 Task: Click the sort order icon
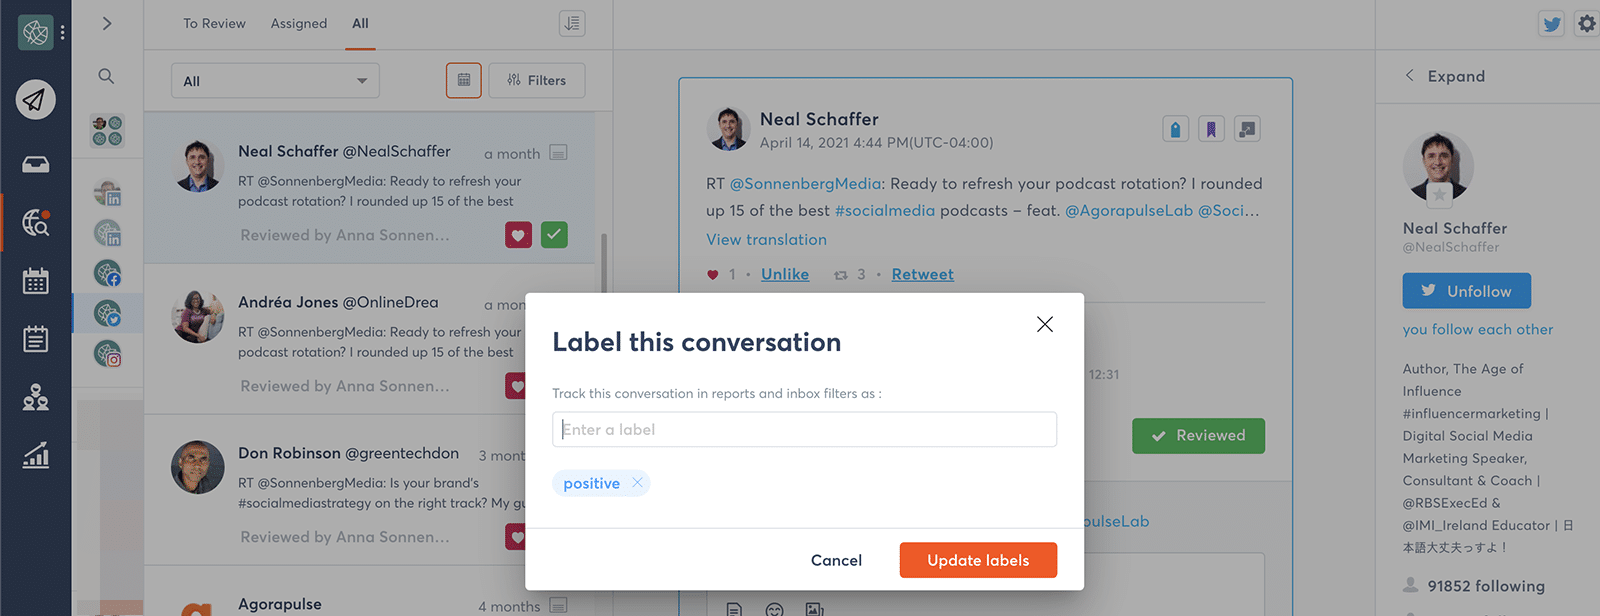[572, 23]
